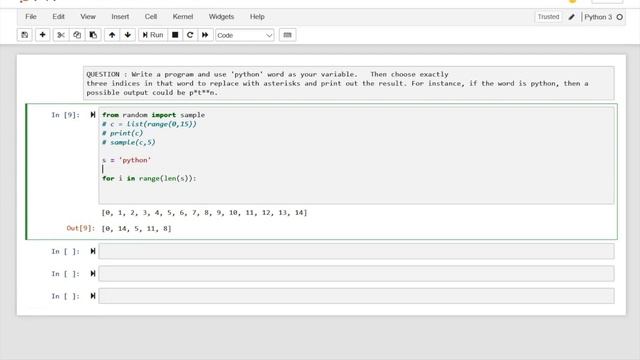The width and height of the screenshot is (640, 360).
Task: Run the second empty cell via its run icon
Action: [93, 273]
